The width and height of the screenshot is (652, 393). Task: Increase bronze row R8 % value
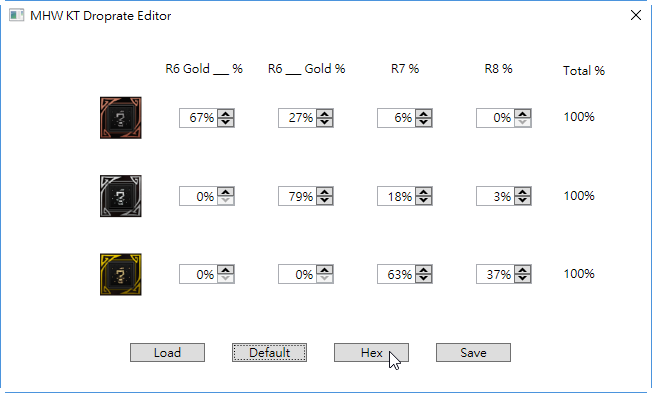(523, 114)
